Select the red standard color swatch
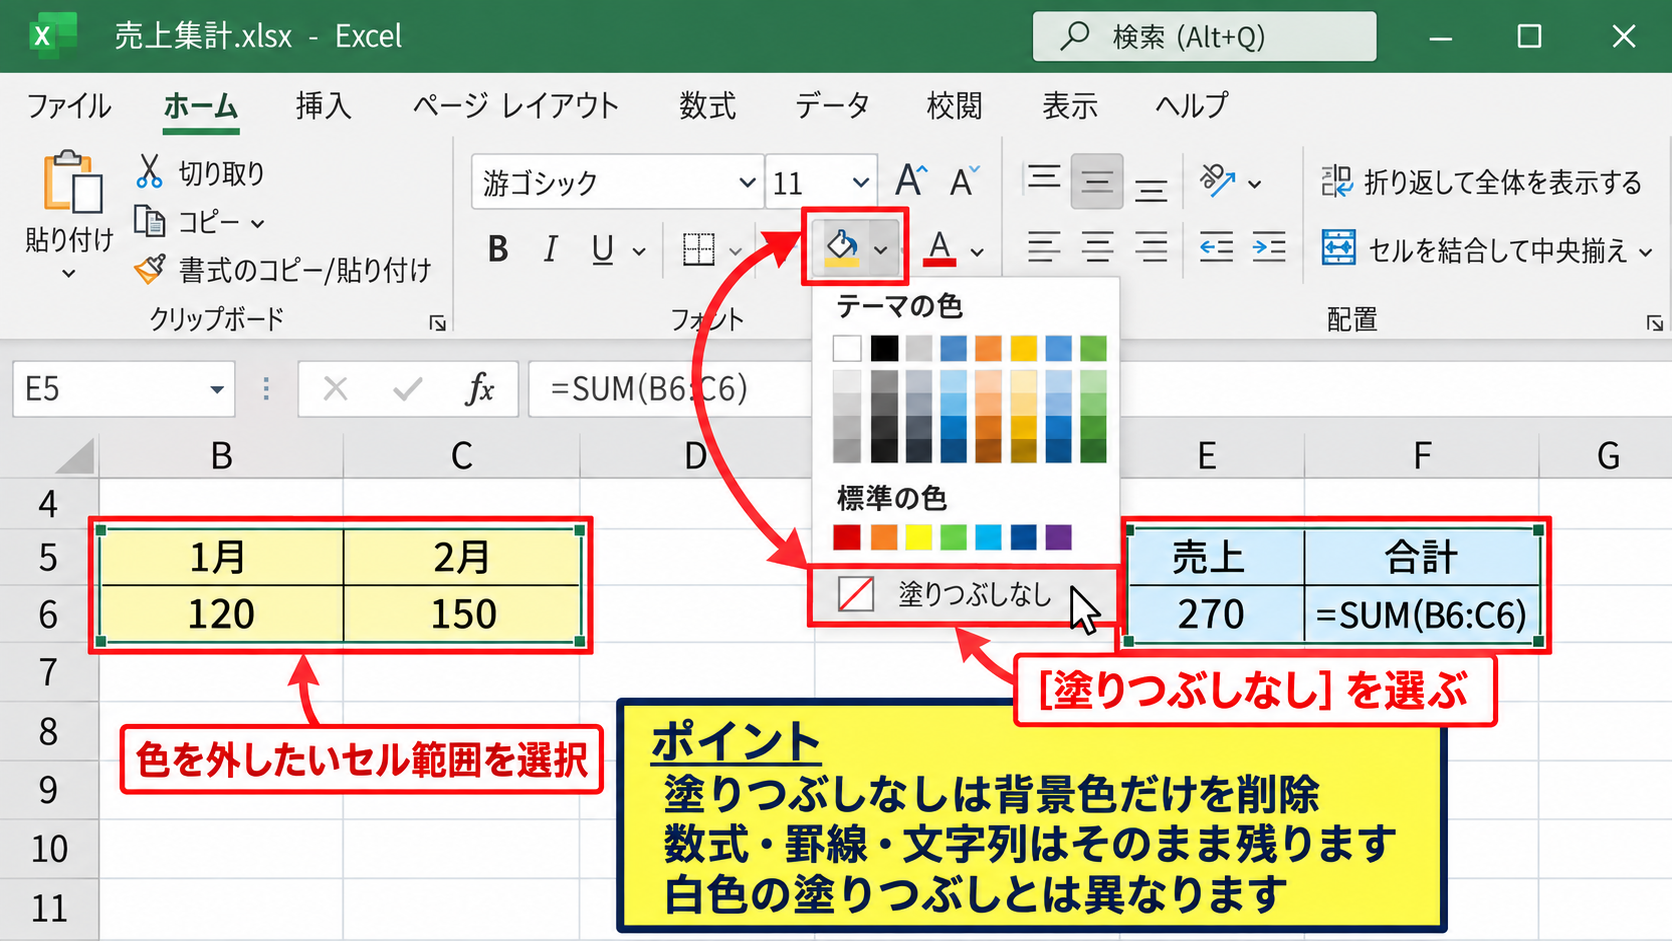This screenshot has height=941, width=1672. click(x=847, y=538)
